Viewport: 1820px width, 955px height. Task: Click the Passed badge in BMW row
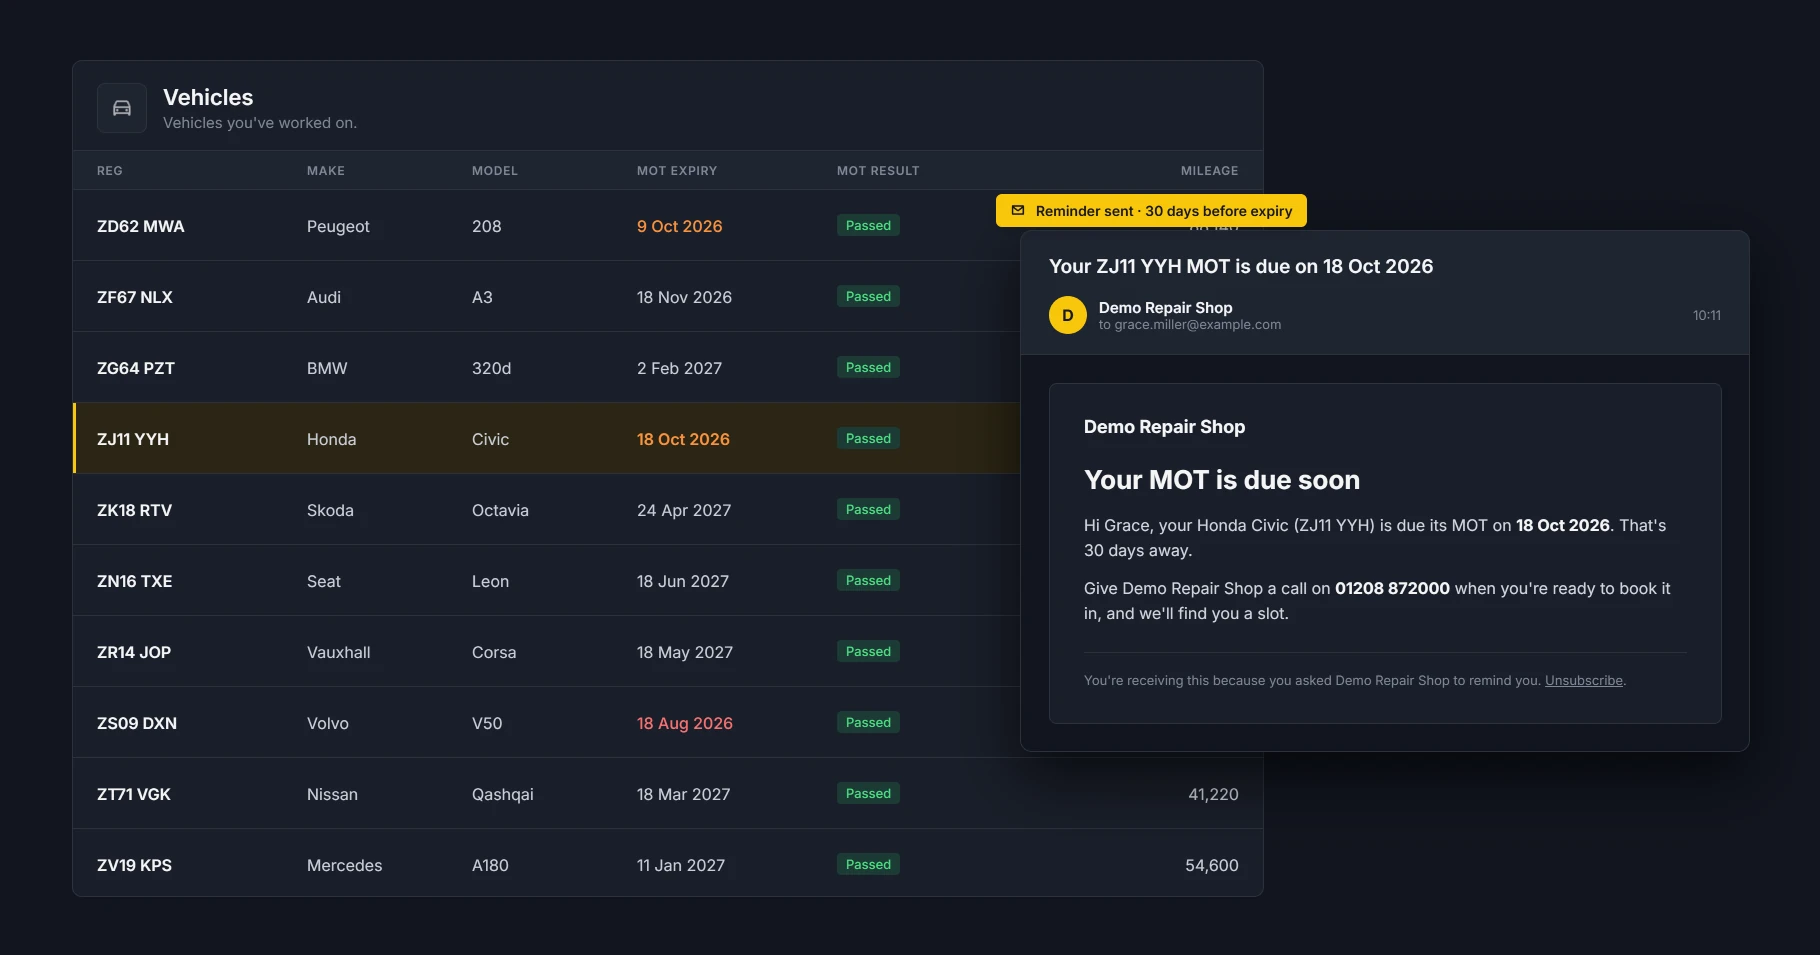click(x=868, y=367)
